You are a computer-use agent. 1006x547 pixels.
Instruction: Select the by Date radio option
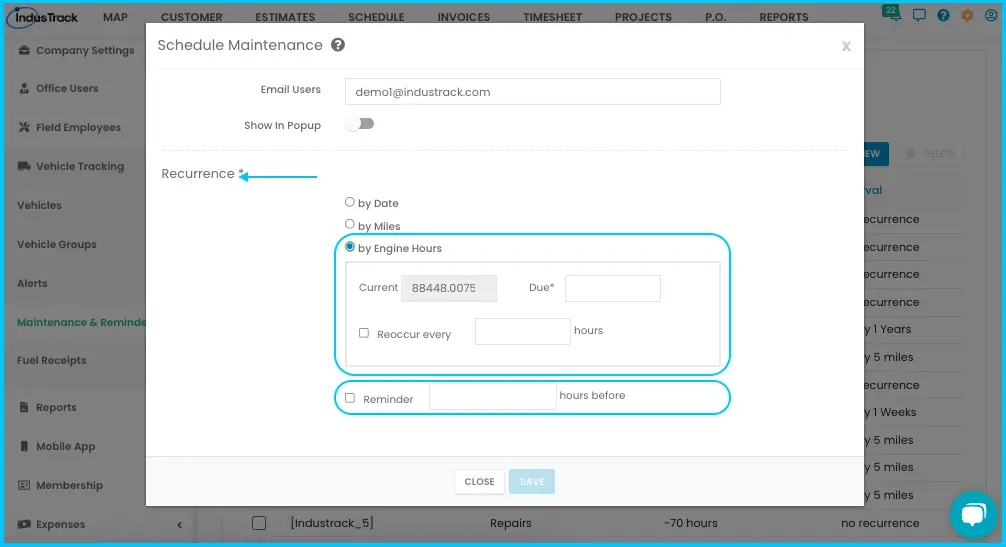pos(350,202)
